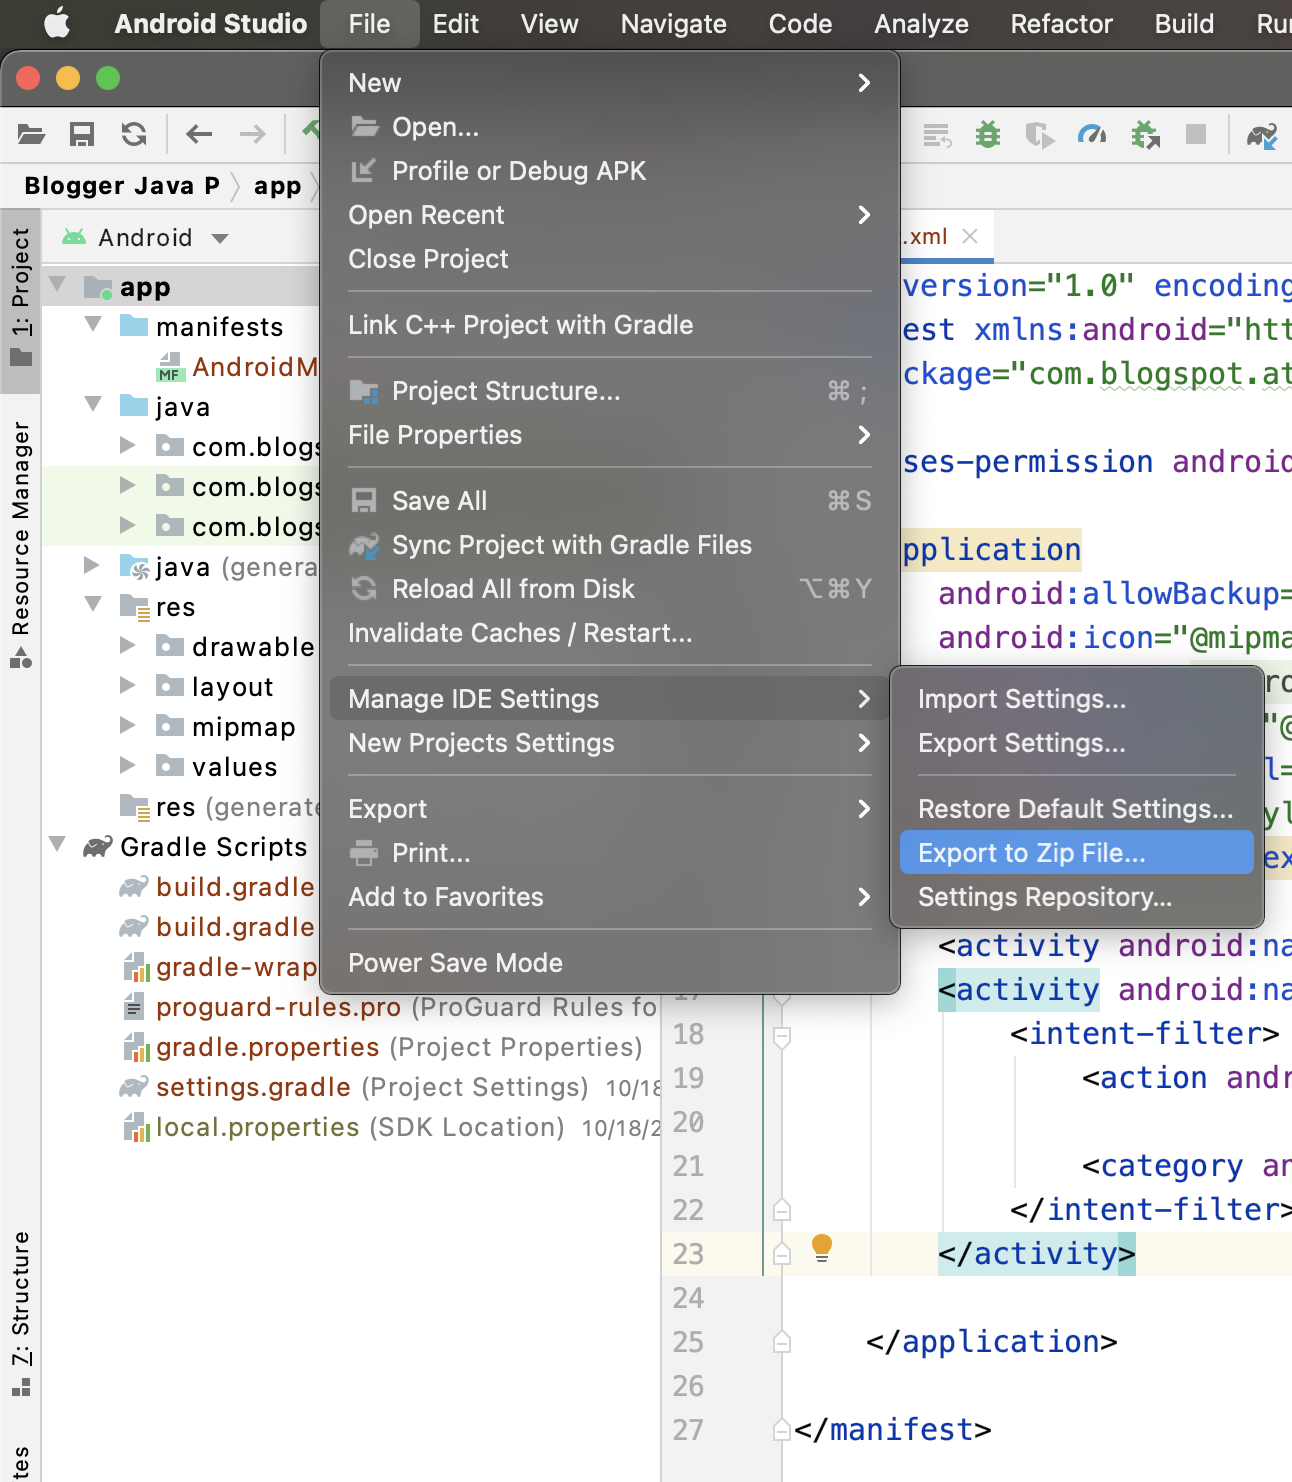1292x1482 pixels.
Task: Open the Resource Manager side tab
Action: tap(21, 545)
